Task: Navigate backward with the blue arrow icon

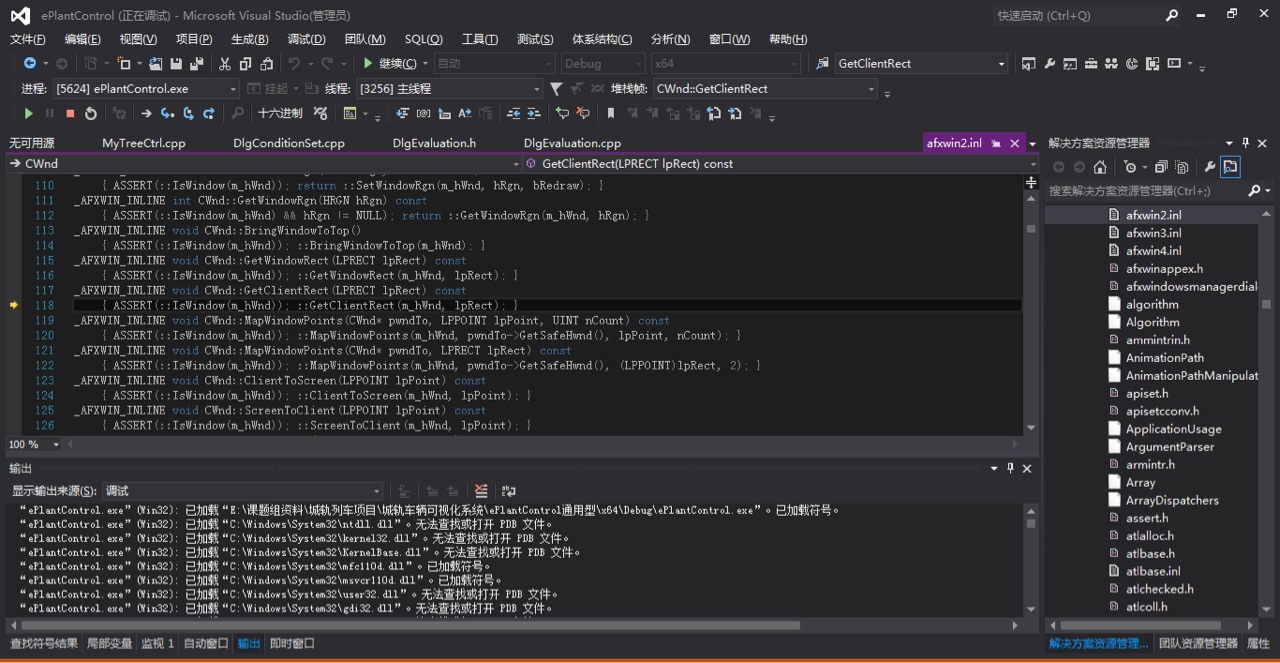Action: pos(29,64)
